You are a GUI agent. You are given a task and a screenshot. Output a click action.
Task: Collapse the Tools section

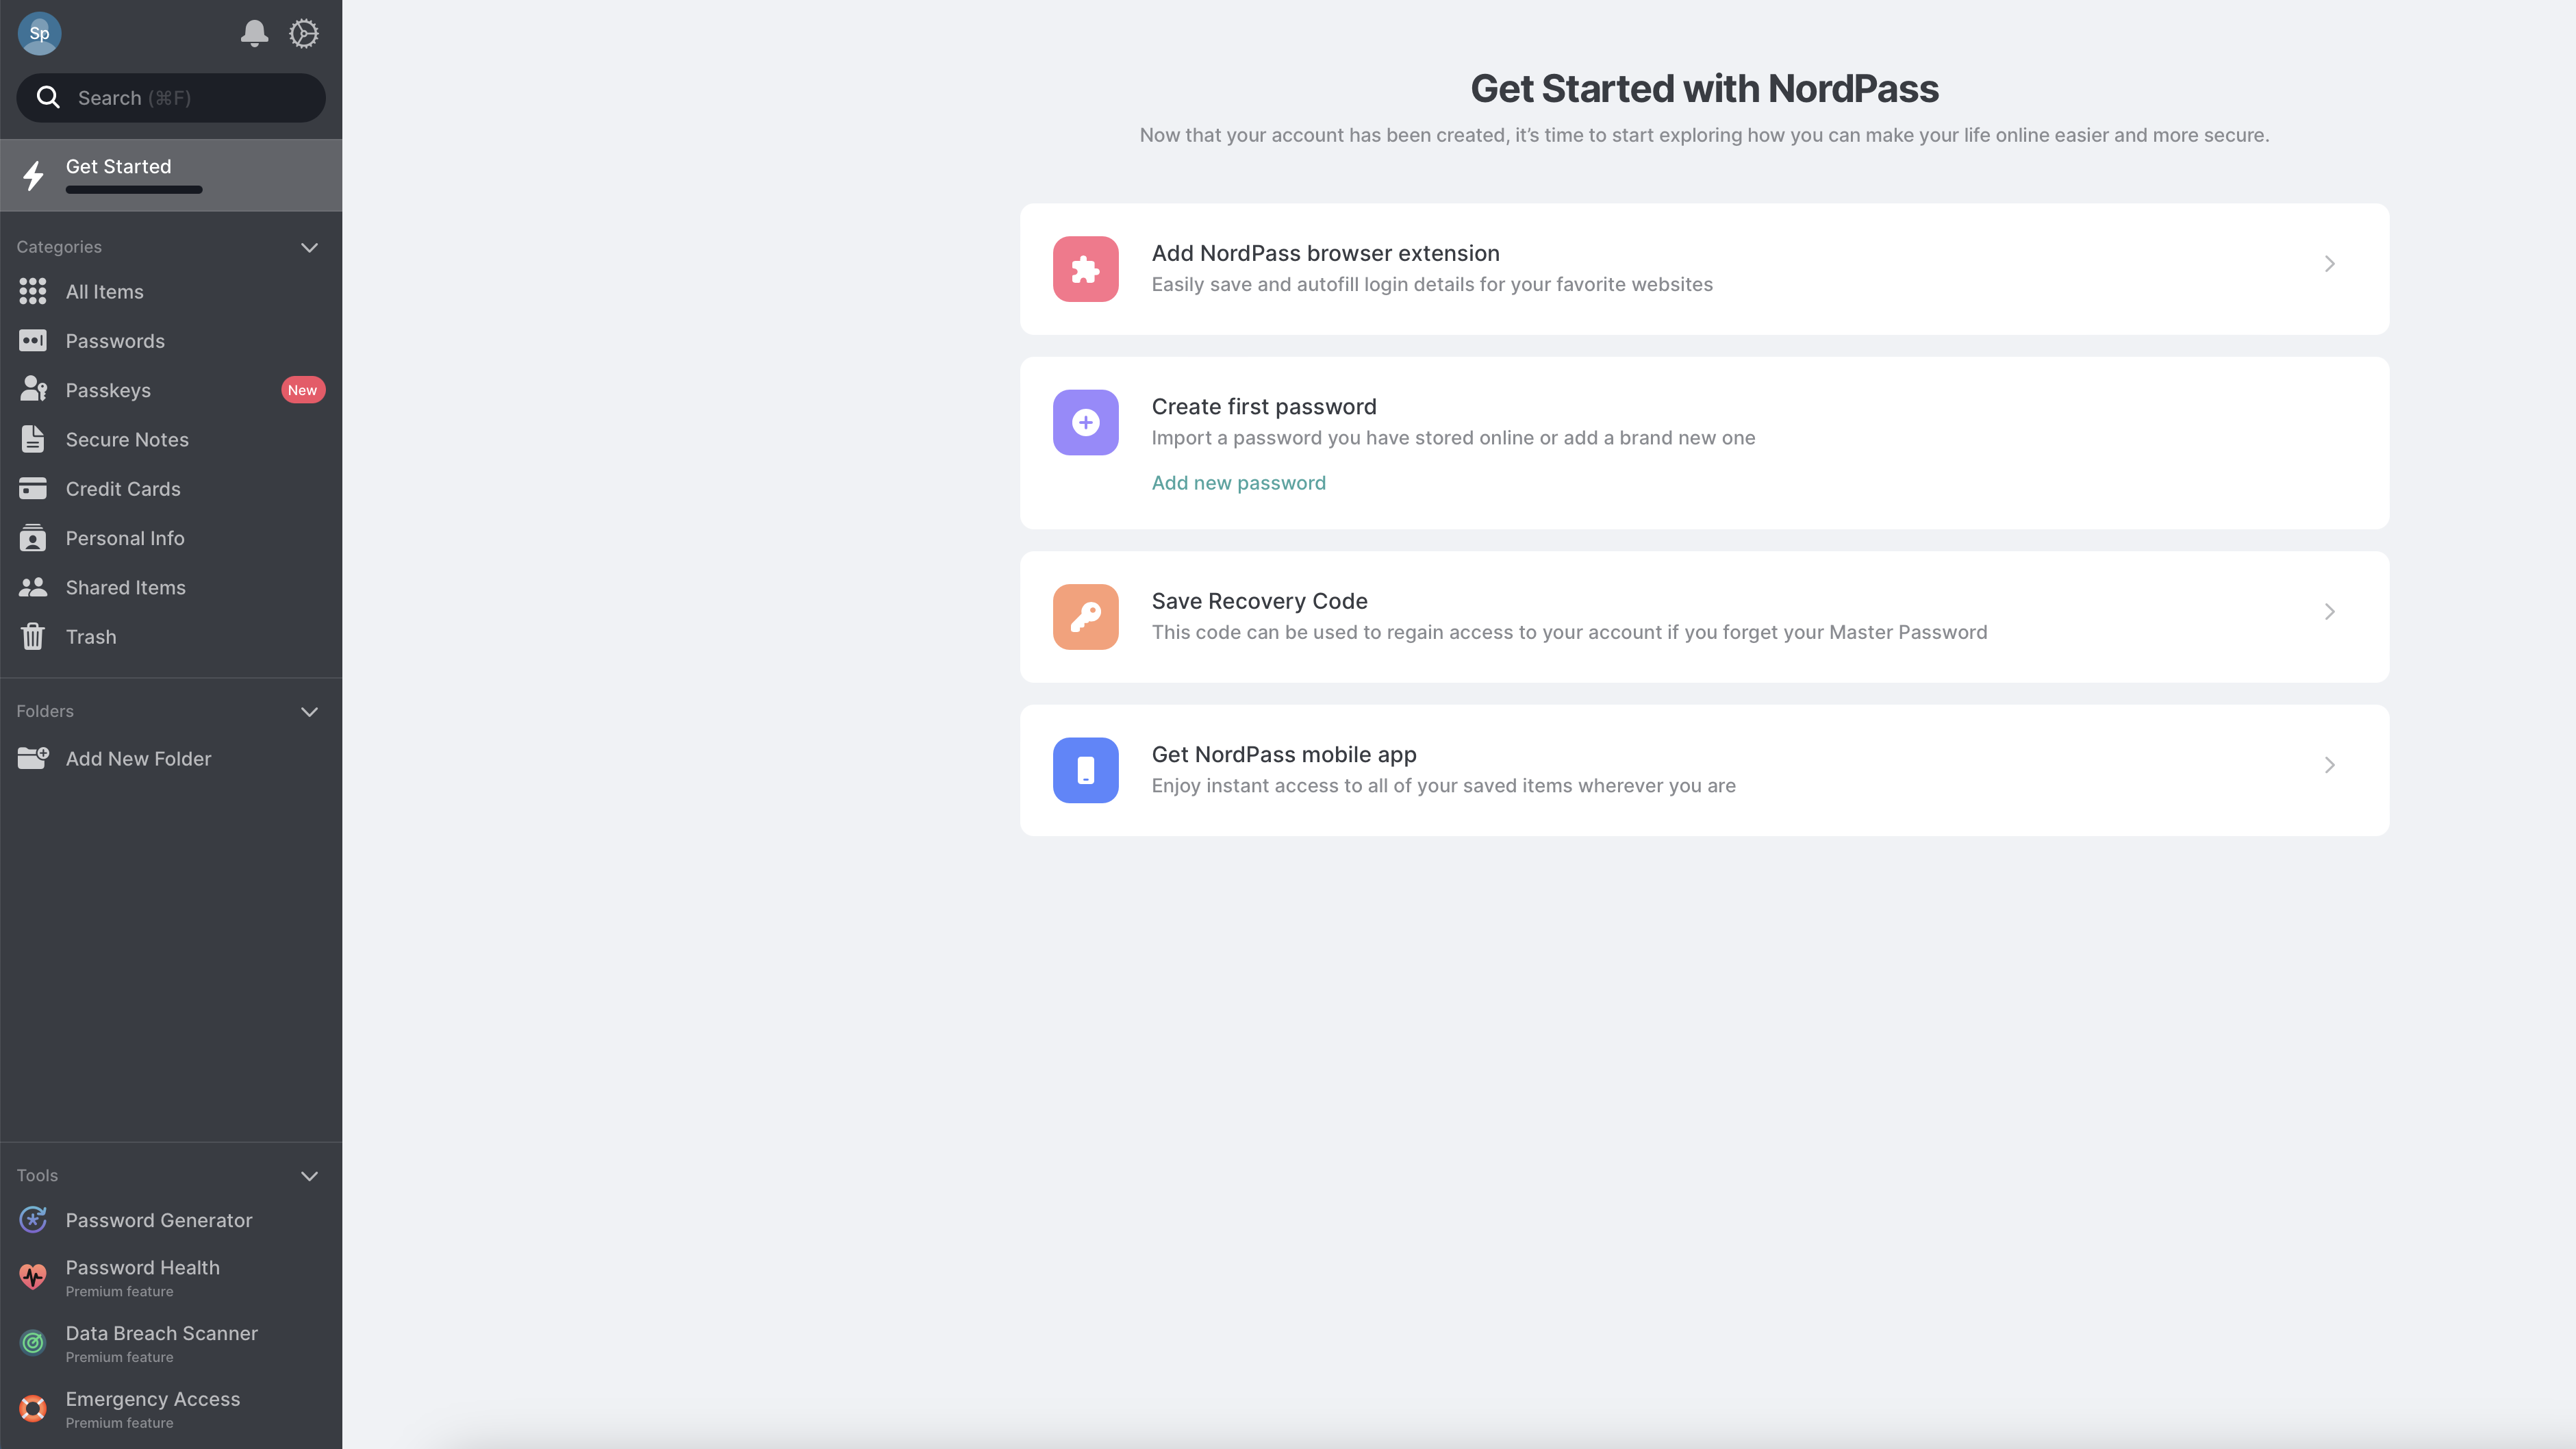click(x=309, y=1176)
